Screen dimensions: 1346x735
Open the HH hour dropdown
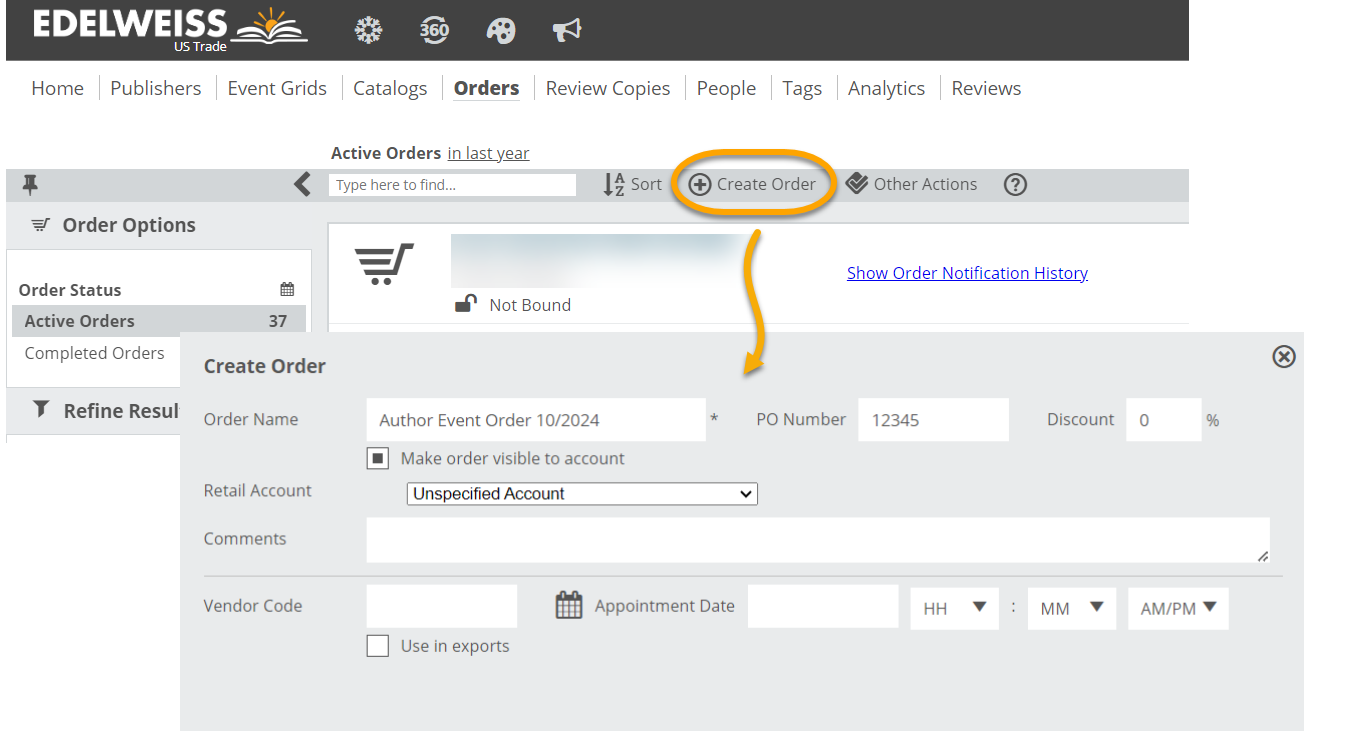(954, 608)
